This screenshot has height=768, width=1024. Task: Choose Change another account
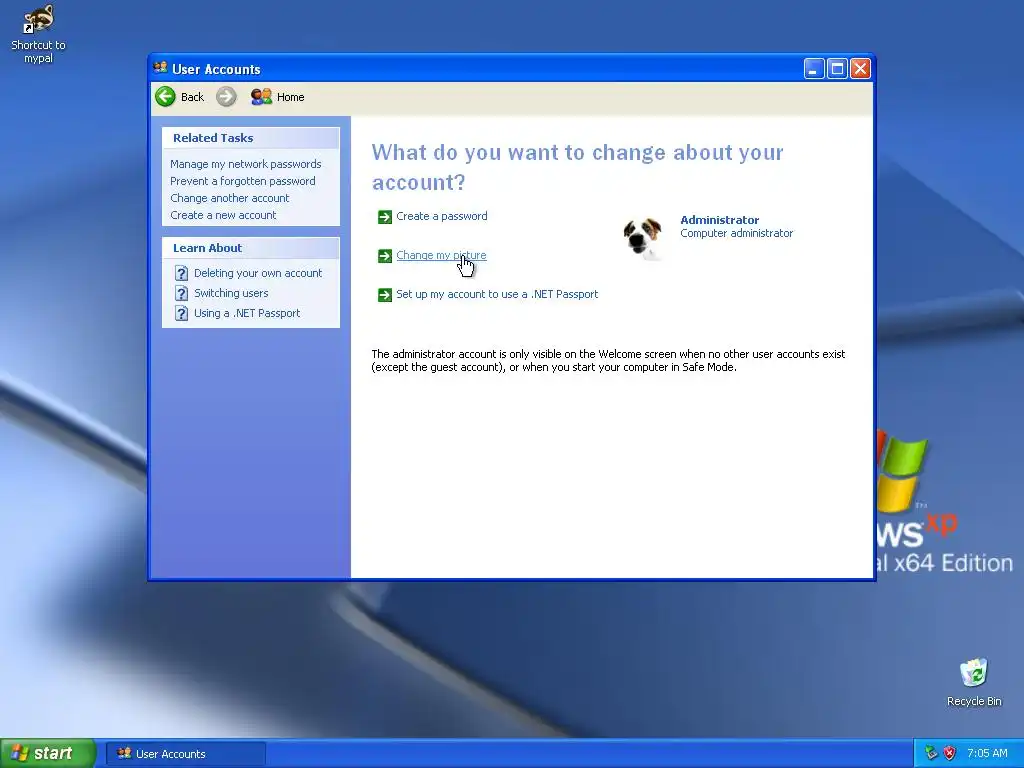click(230, 198)
